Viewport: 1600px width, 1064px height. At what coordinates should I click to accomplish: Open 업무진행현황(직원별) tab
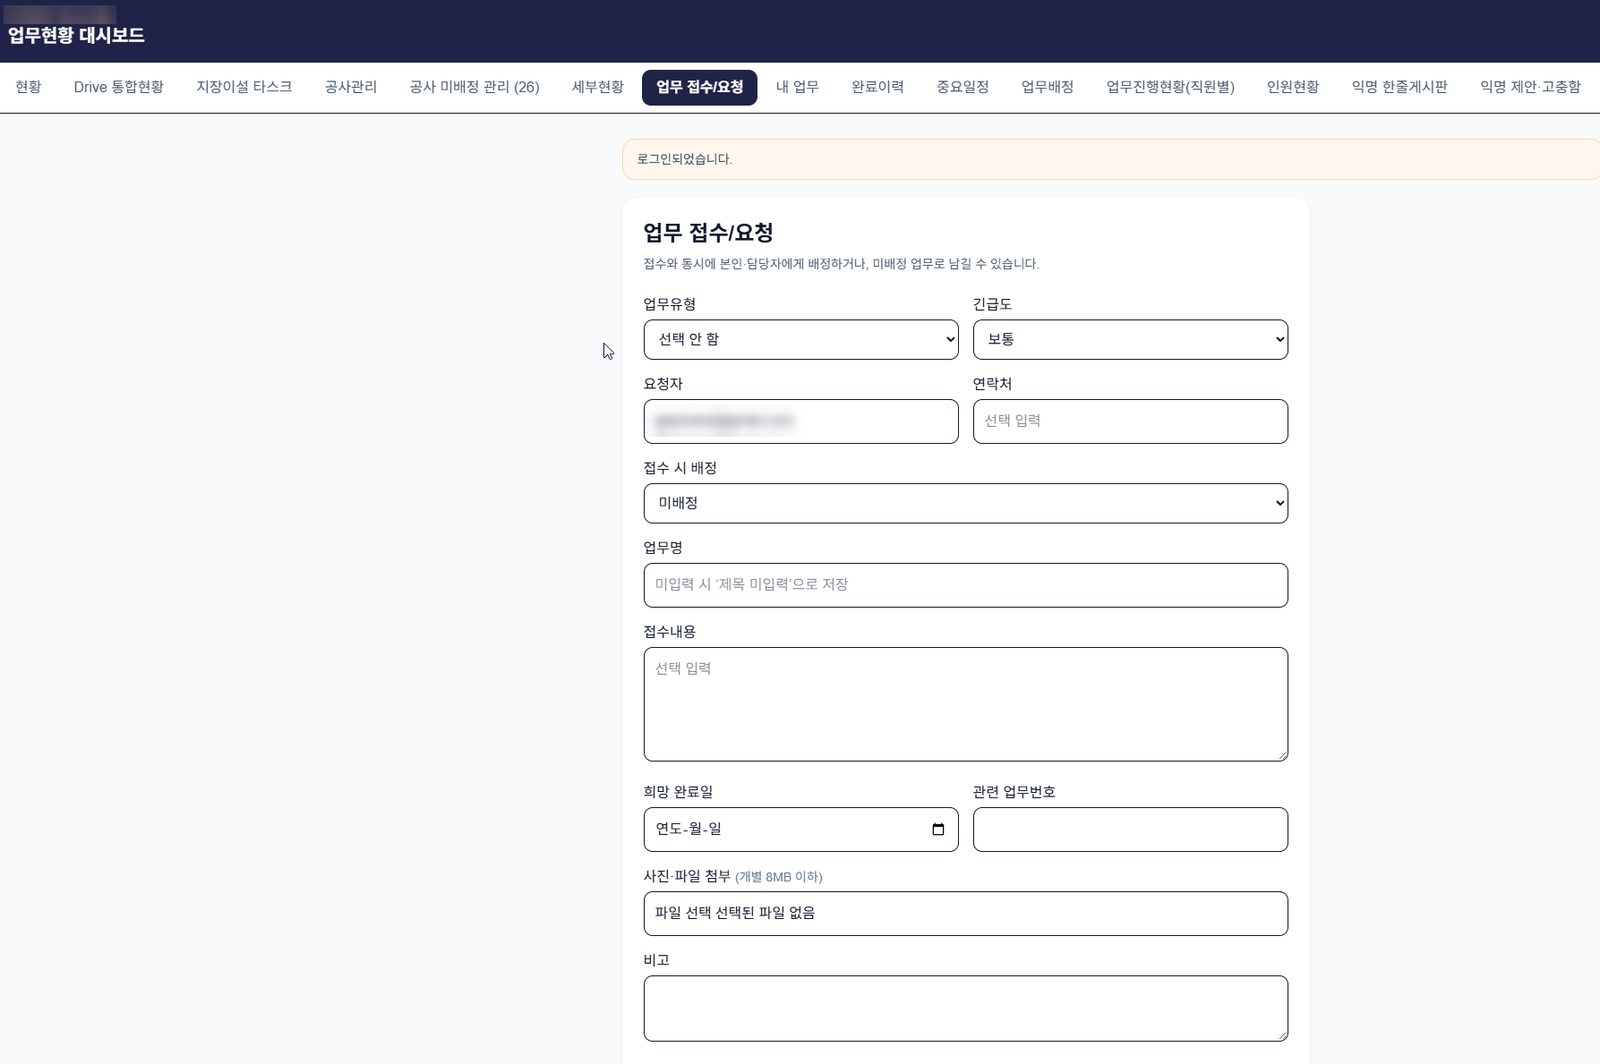point(1170,87)
